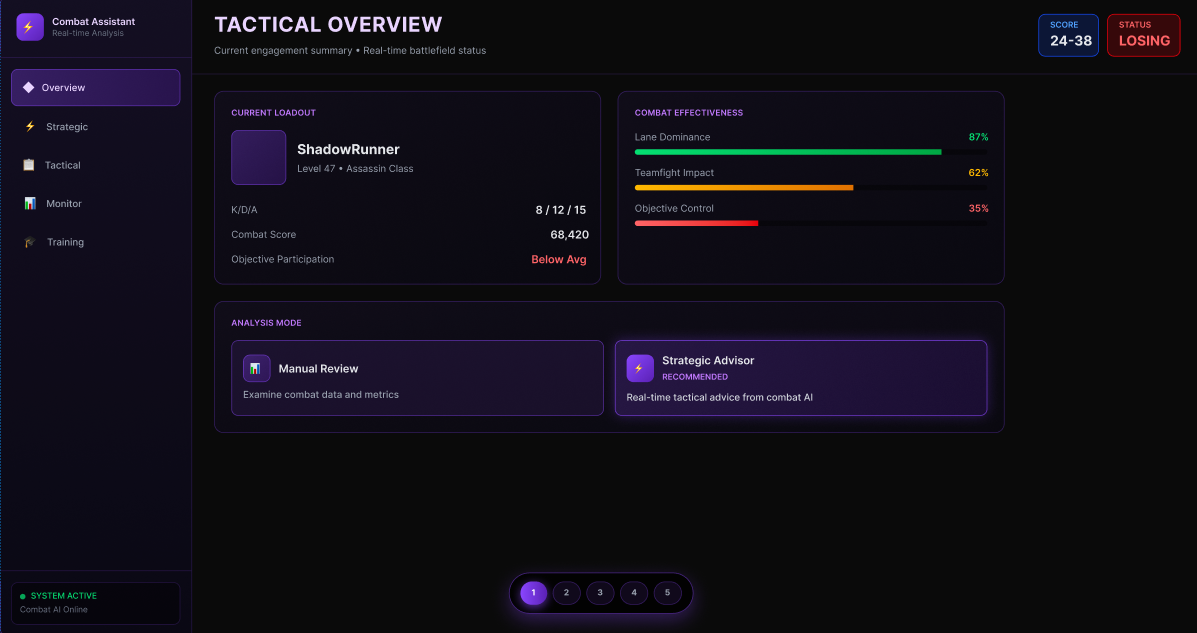The image size is (1197, 633).
Task: Click the 35% Objective Control value
Action: [x=978, y=208]
